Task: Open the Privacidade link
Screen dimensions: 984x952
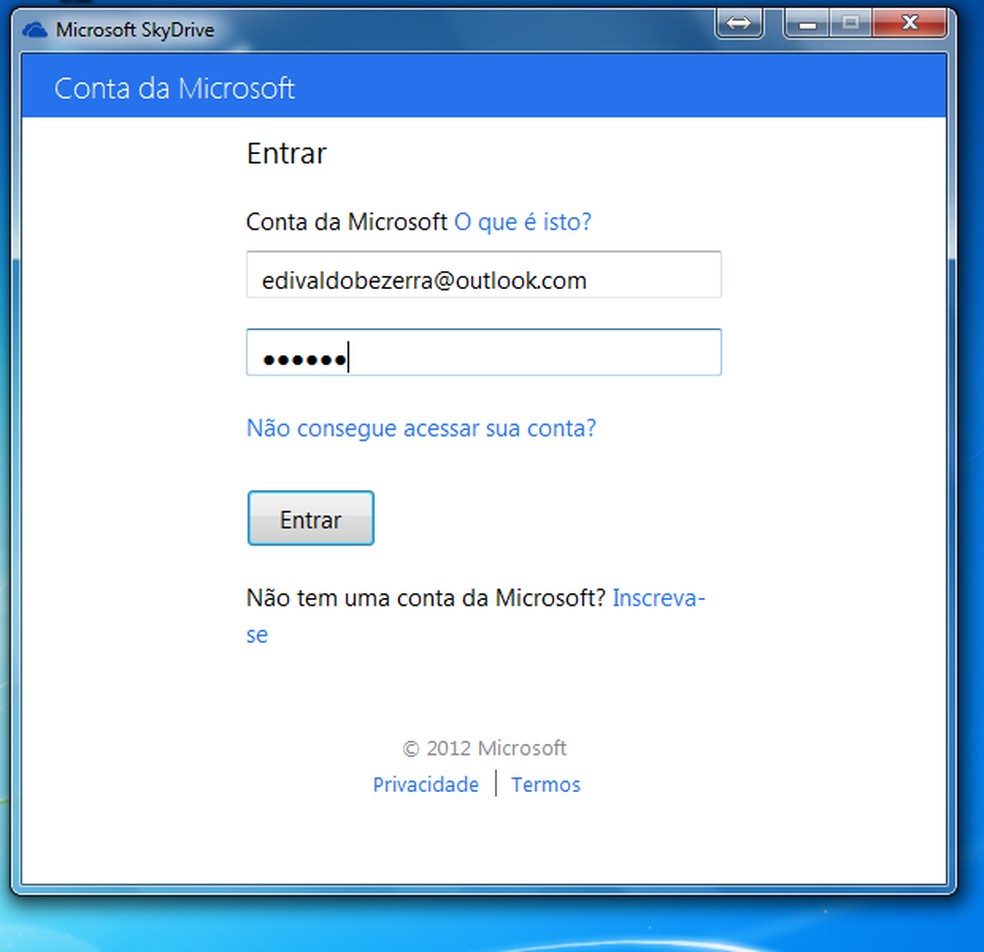Action: tap(425, 784)
